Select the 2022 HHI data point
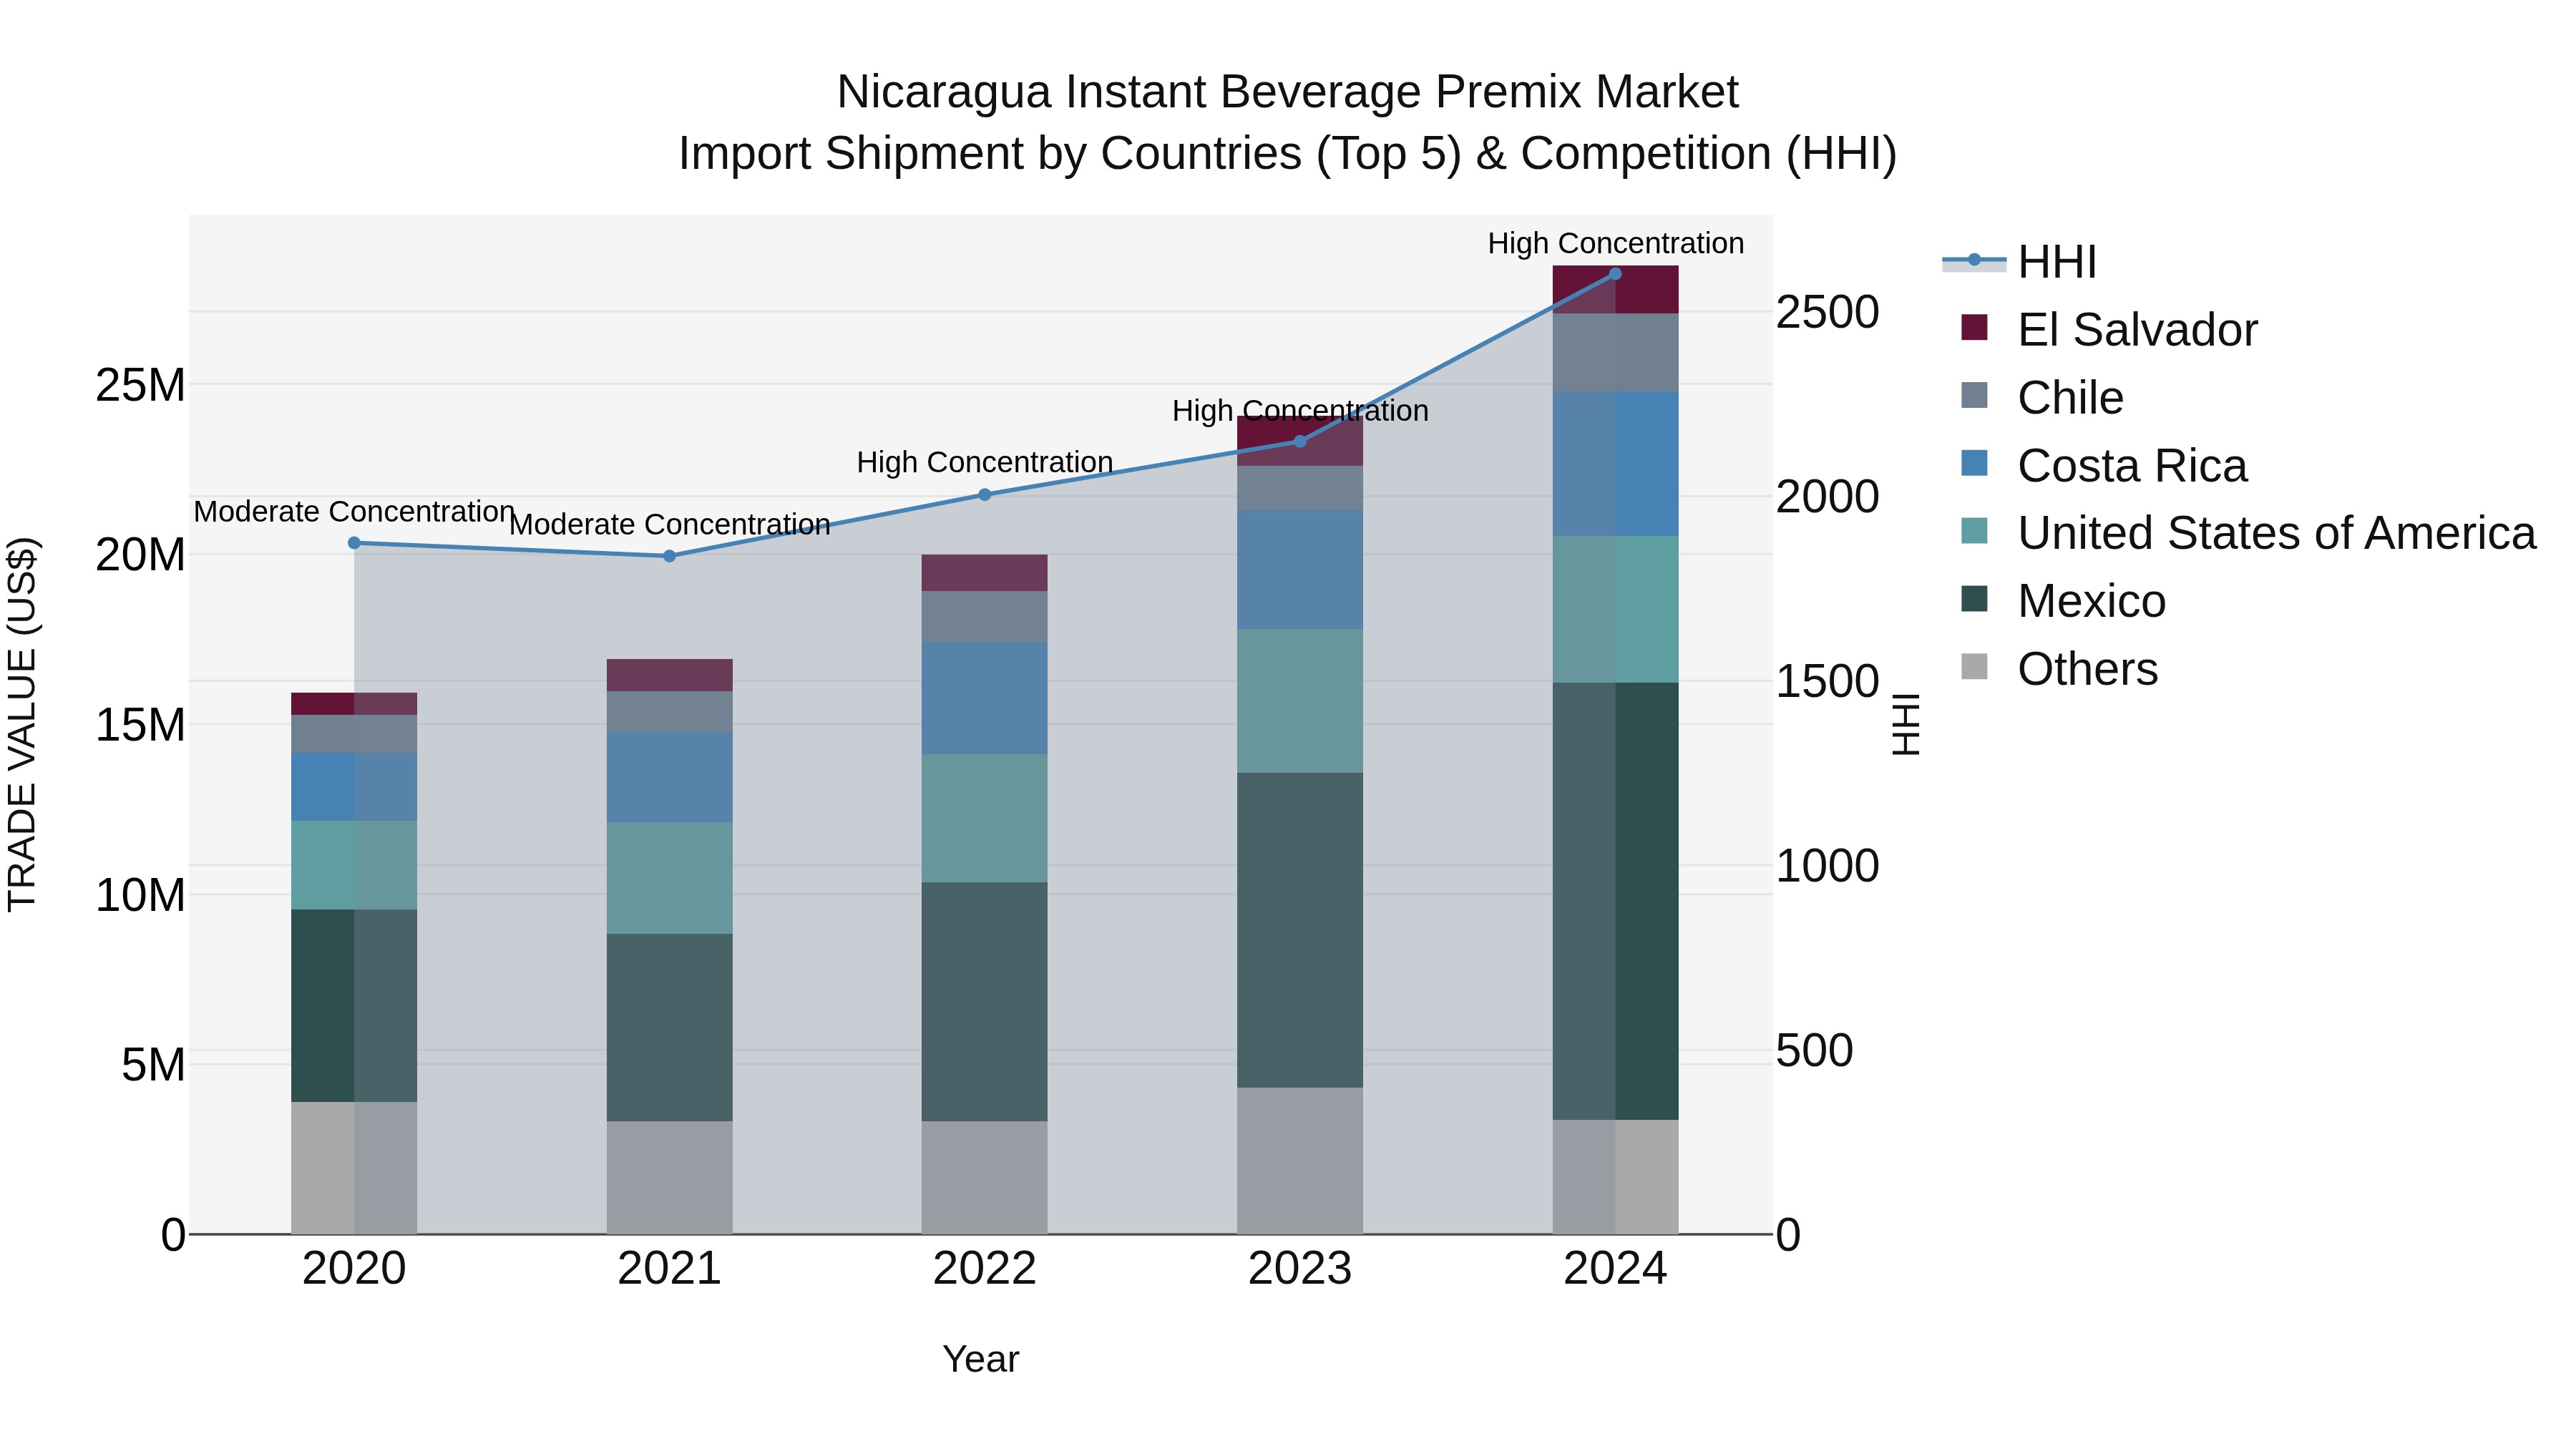 click(x=985, y=494)
